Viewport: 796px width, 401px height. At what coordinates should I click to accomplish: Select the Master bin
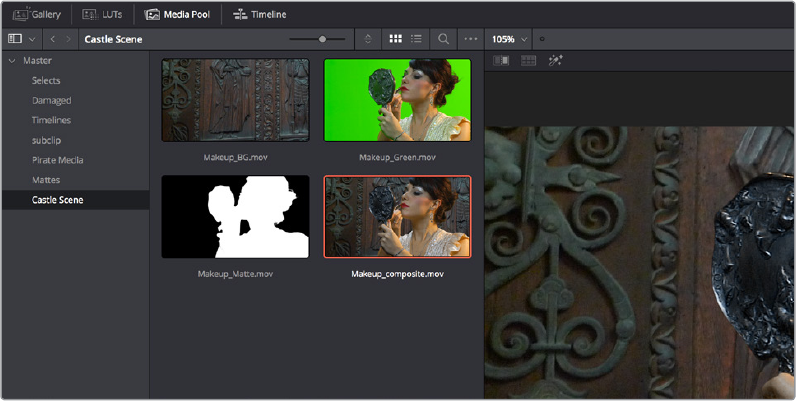click(x=38, y=60)
